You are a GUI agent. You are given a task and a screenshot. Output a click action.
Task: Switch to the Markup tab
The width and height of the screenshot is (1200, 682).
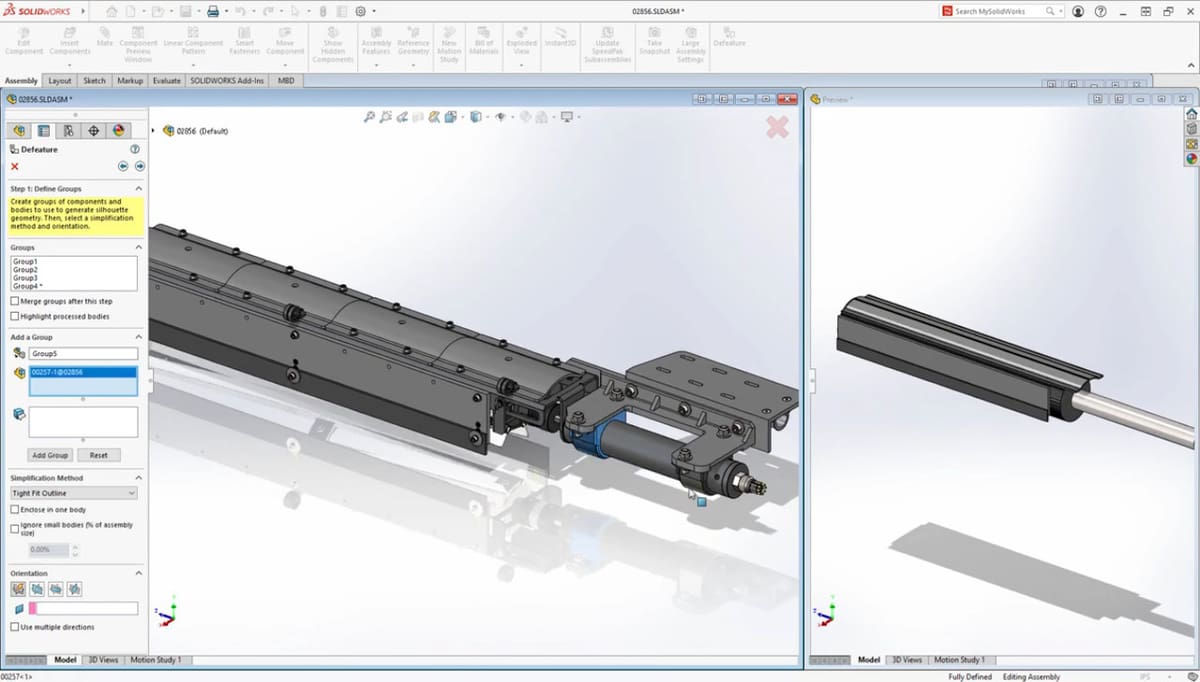click(130, 81)
